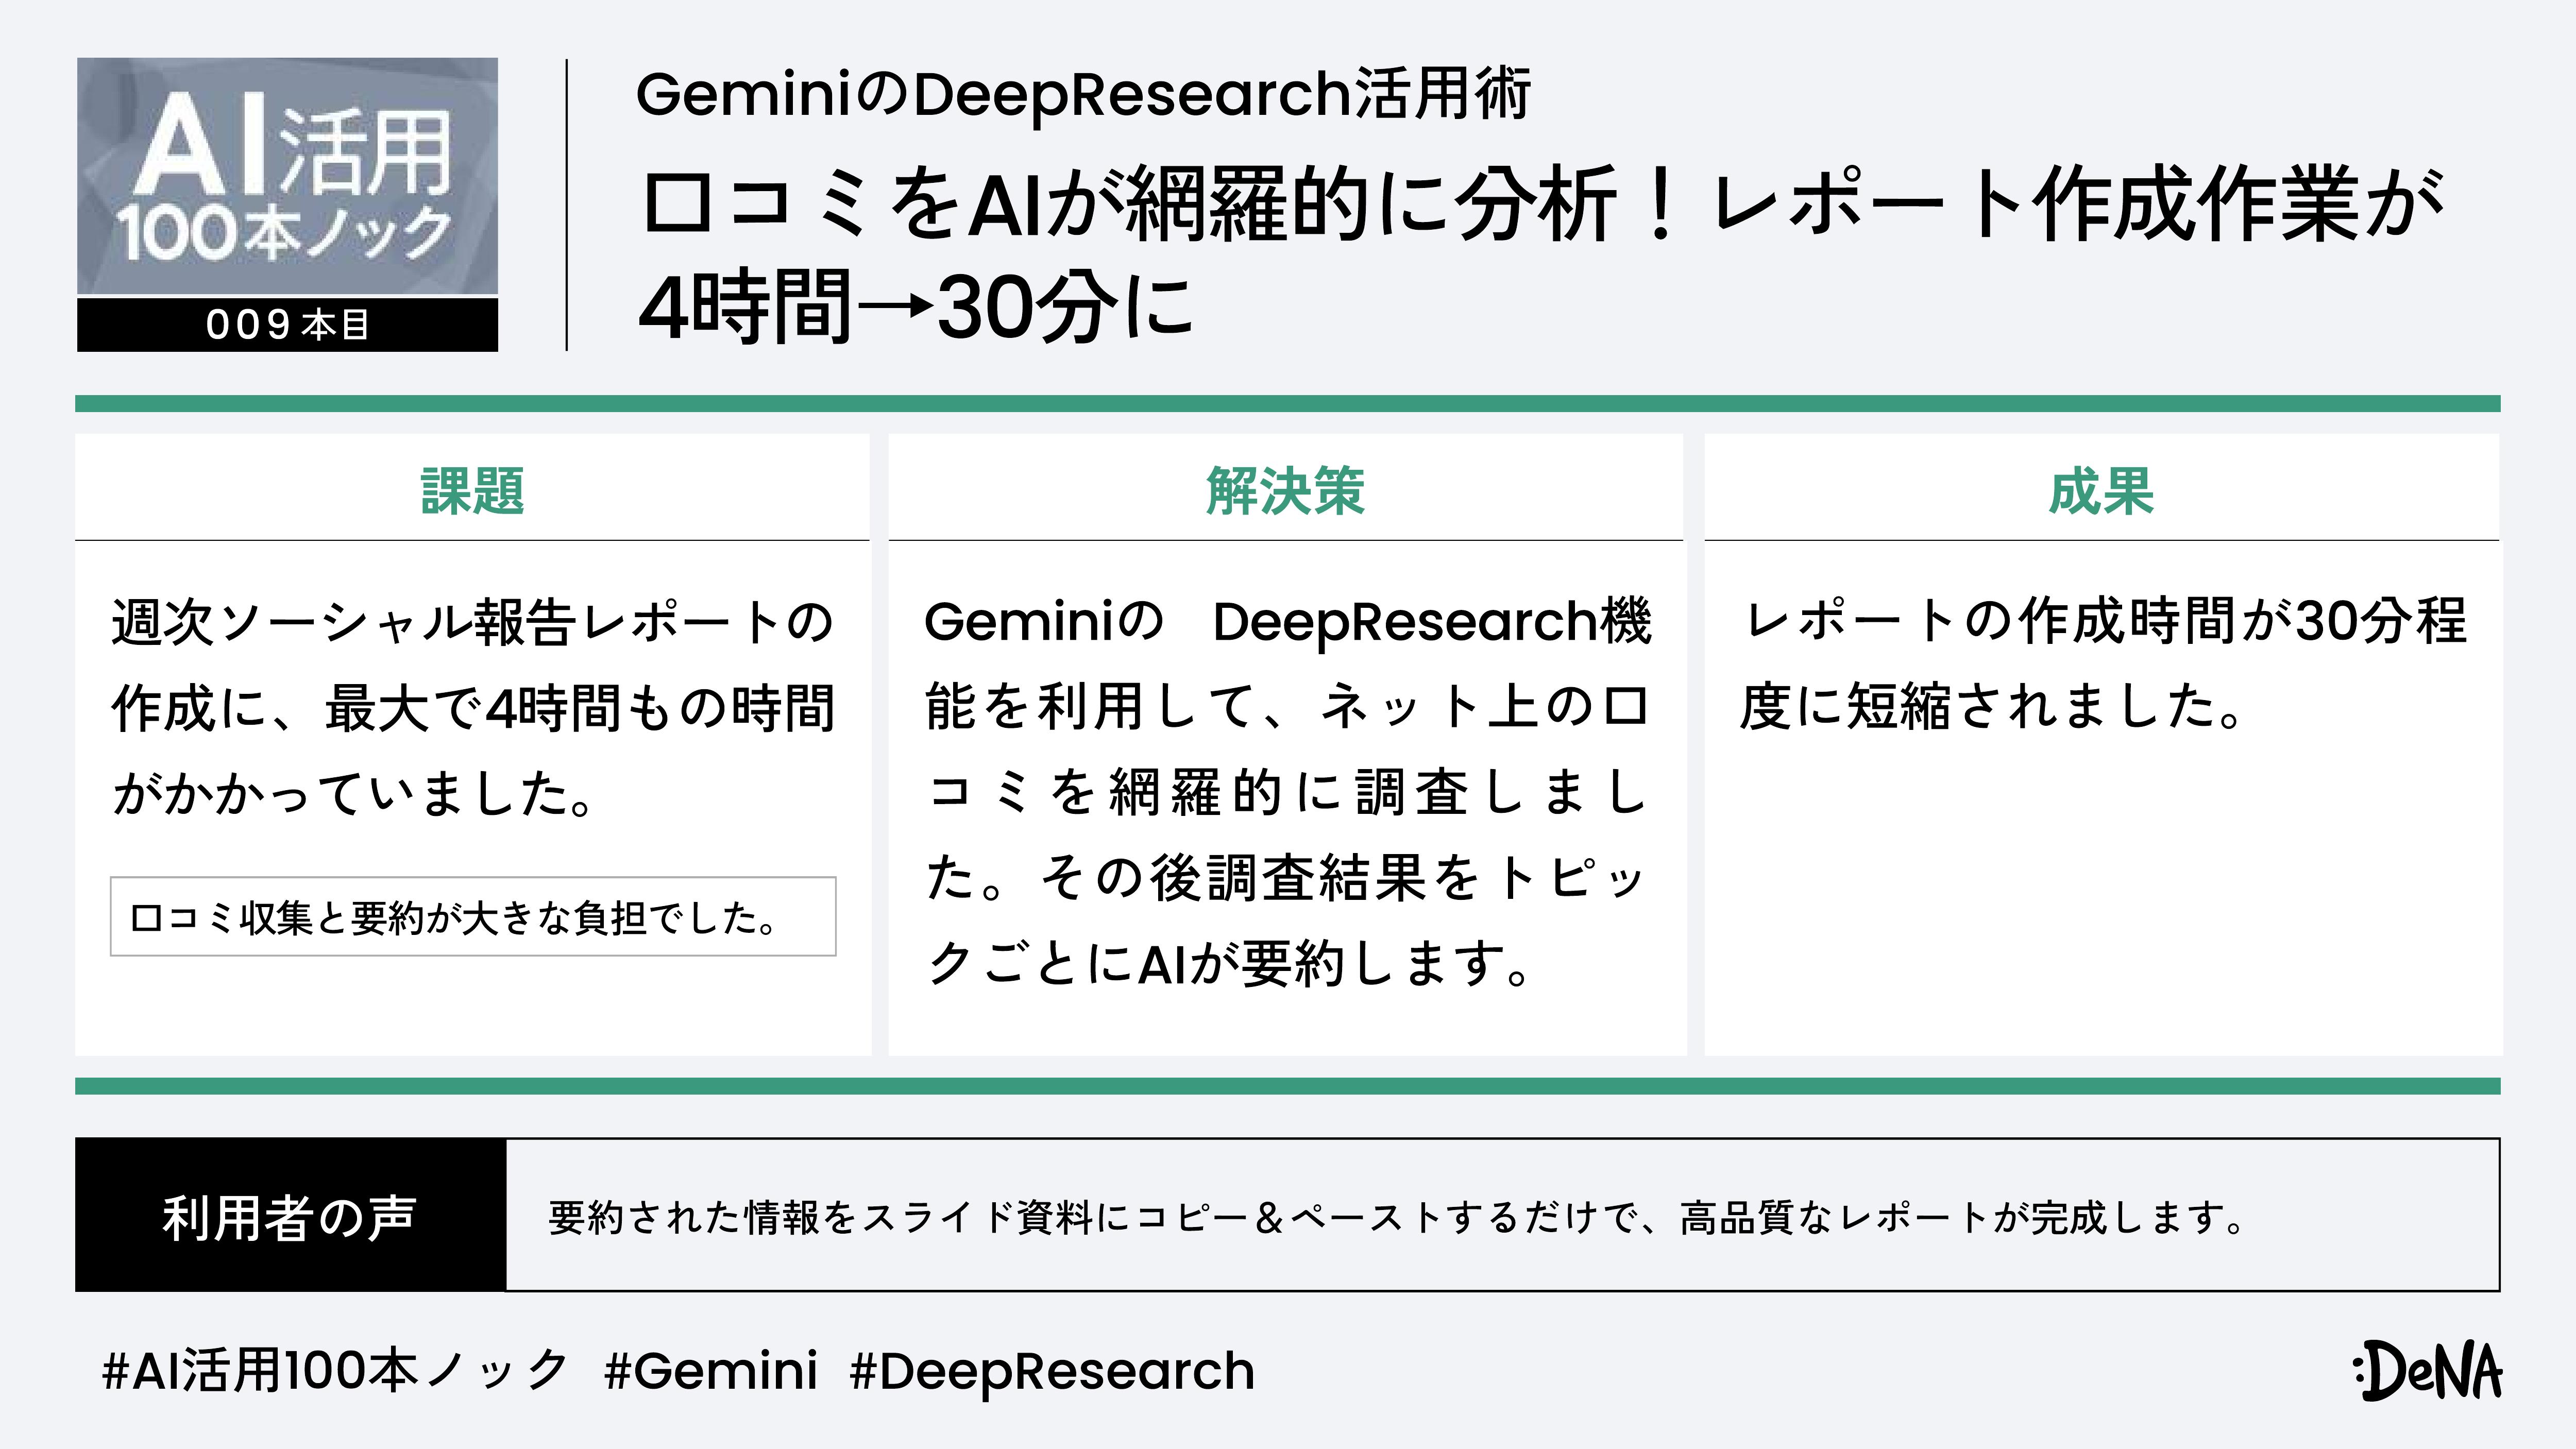Select the 009本目 black label
Screen dimensions: 2576x1449
click(x=287, y=325)
